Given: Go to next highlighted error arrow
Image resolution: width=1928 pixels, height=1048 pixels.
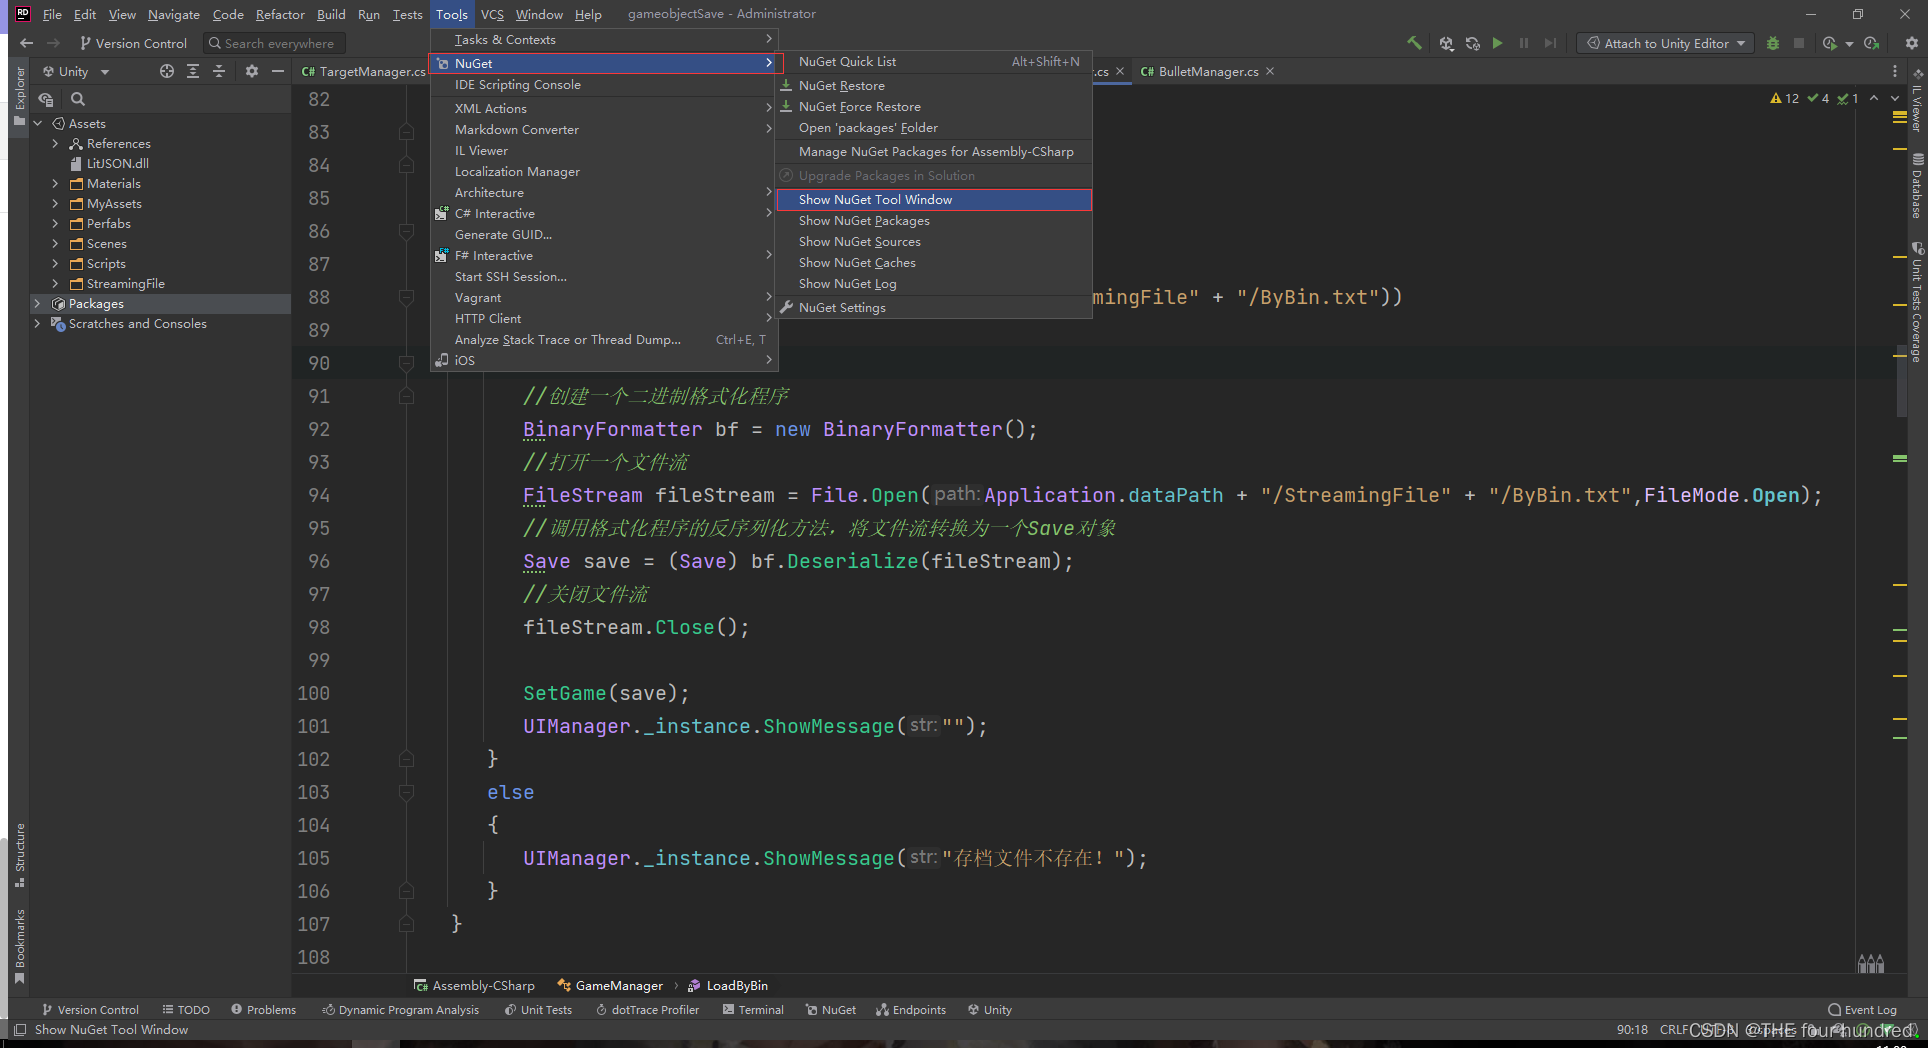Looking at the screenshot, I should pyautogui.click(x=1895, y=98).
